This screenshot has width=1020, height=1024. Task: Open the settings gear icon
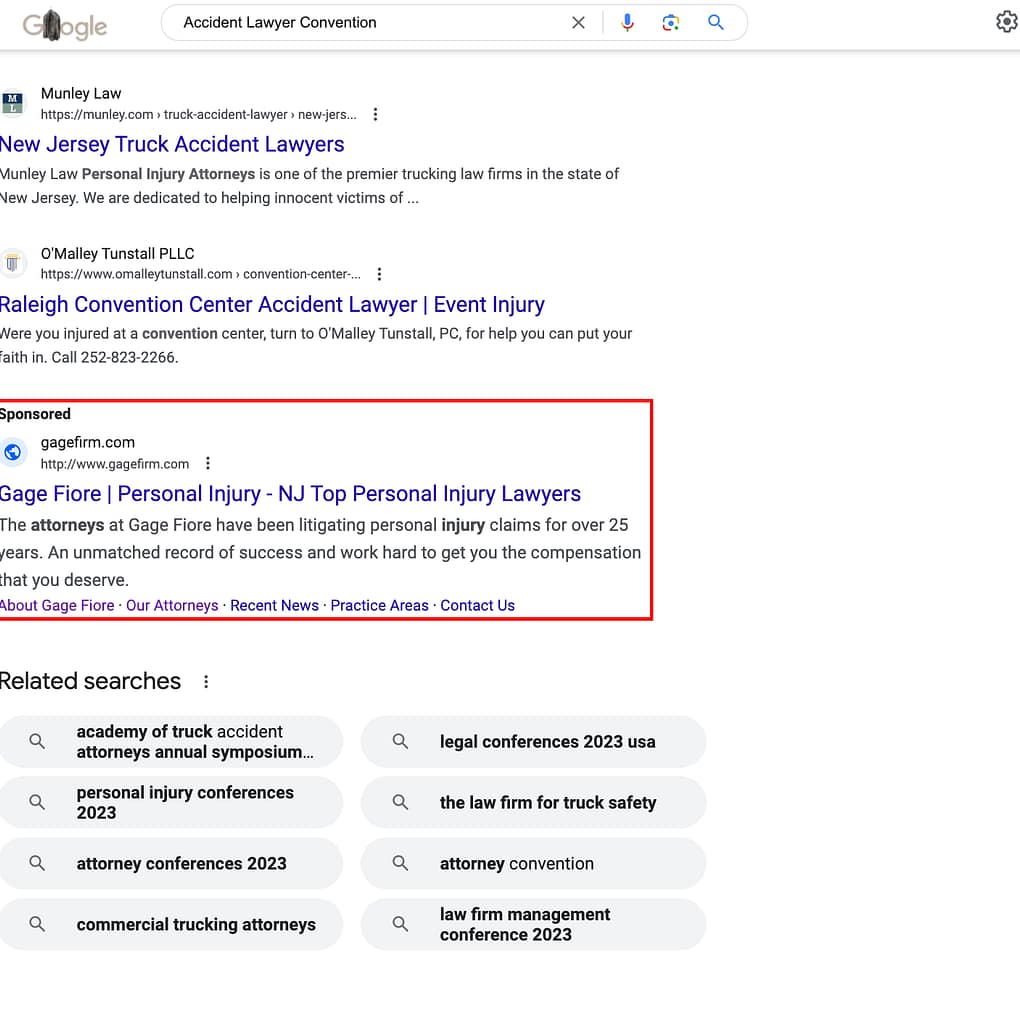tap(1007, 22)
